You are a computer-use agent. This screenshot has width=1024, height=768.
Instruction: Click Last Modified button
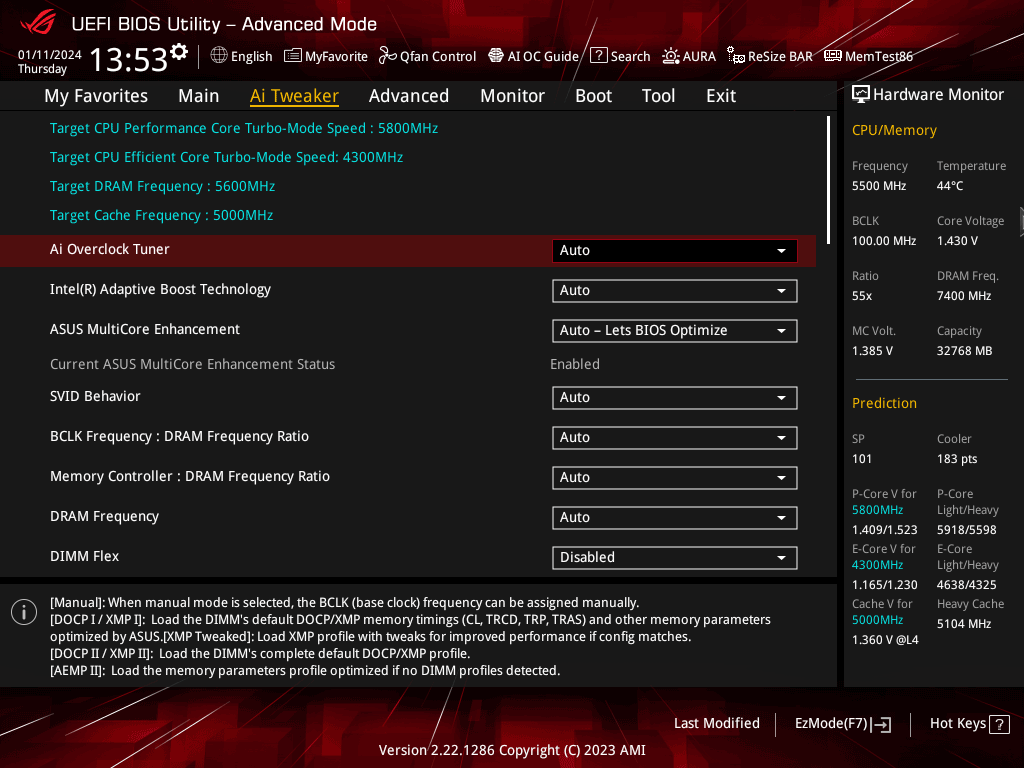[x=717, y=723]
